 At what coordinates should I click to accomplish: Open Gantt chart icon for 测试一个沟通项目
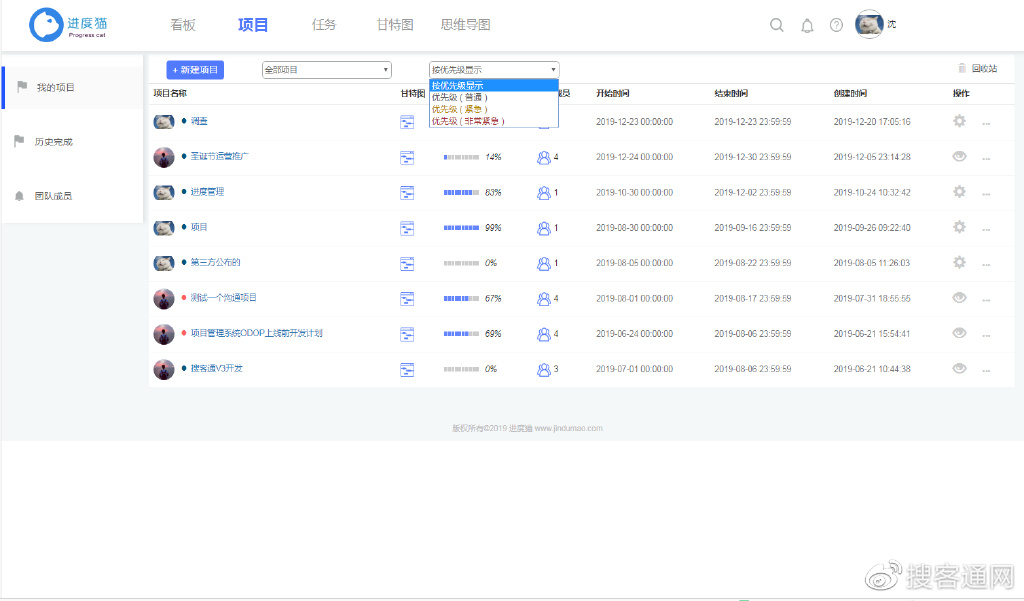coord(407,299)
